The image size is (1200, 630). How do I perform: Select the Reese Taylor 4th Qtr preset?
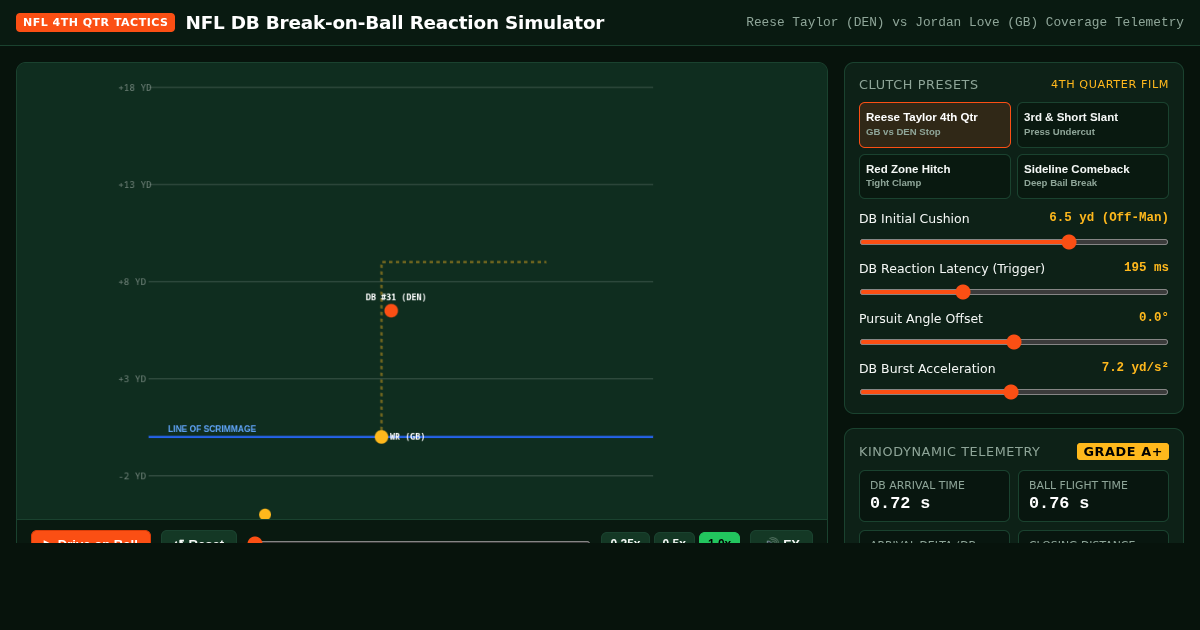click(x=935, y=125)
